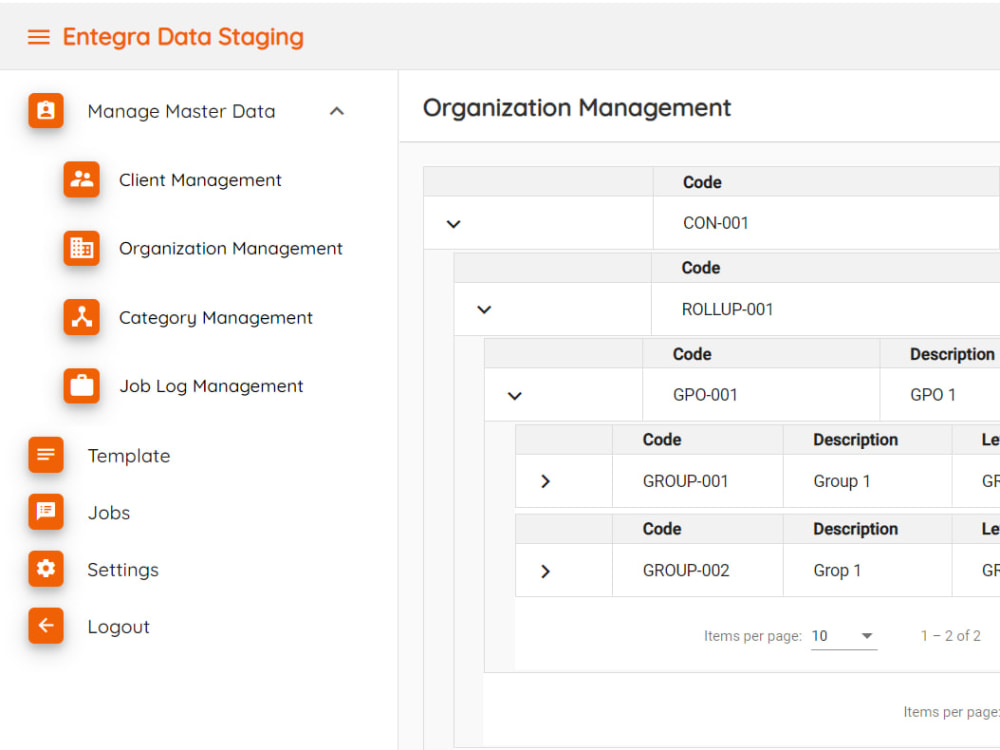Click the Organization Management building icon
The height and width of the screenshot is (750, 1000).
(x=82, y=248)
